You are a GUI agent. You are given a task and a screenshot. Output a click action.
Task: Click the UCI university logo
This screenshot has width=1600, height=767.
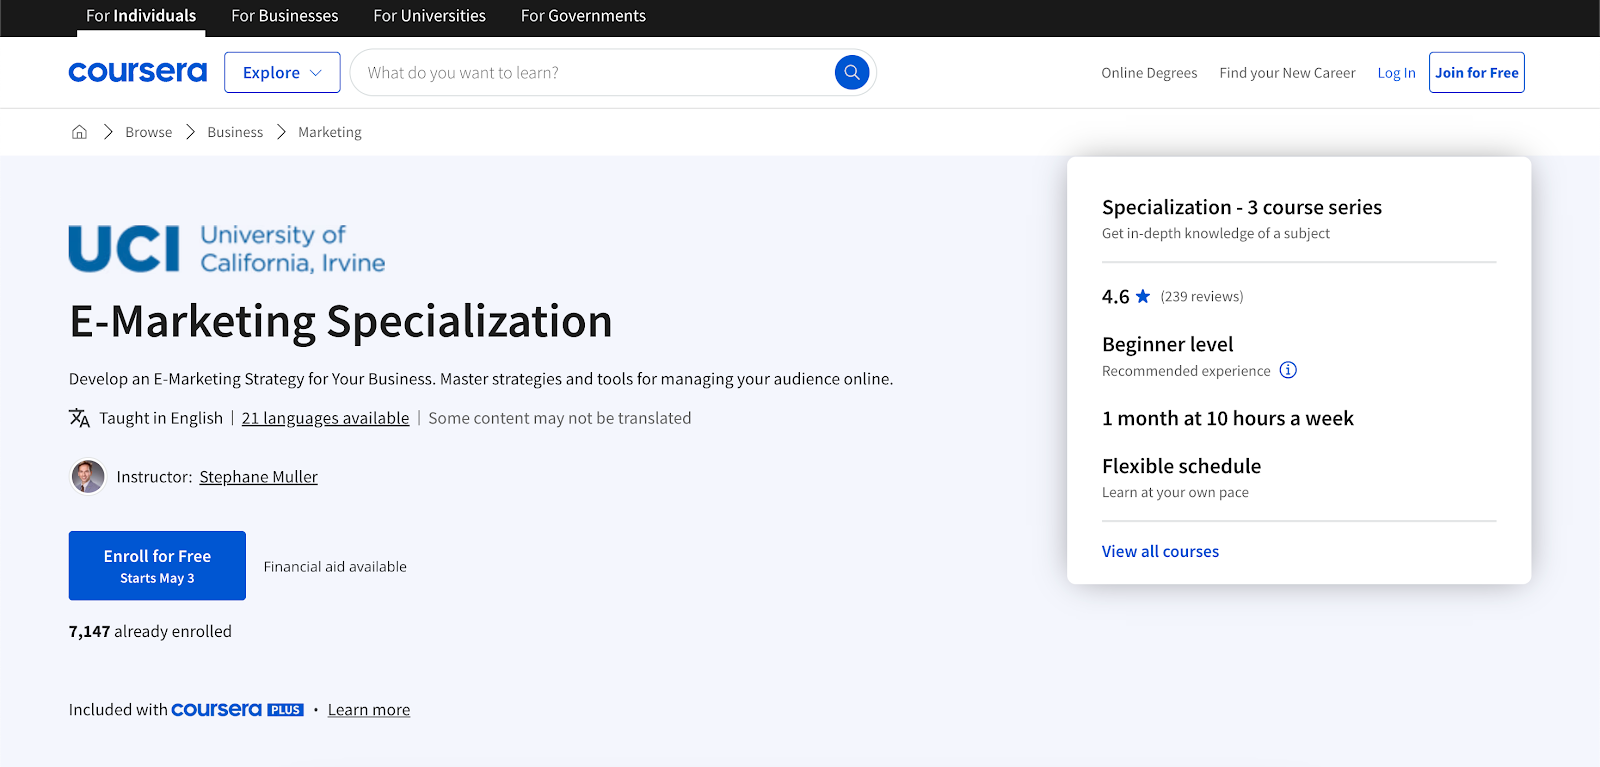[227, 248]
